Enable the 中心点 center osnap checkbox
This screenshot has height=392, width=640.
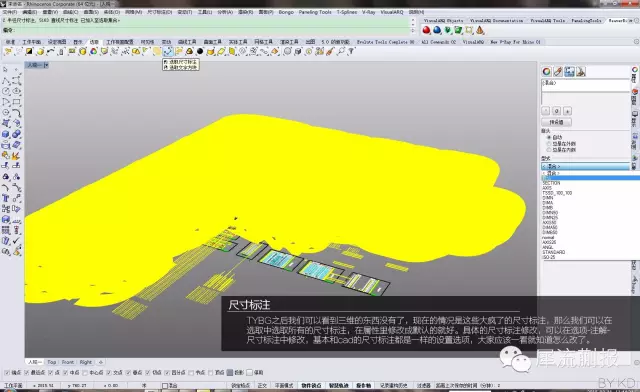[85, 372]
